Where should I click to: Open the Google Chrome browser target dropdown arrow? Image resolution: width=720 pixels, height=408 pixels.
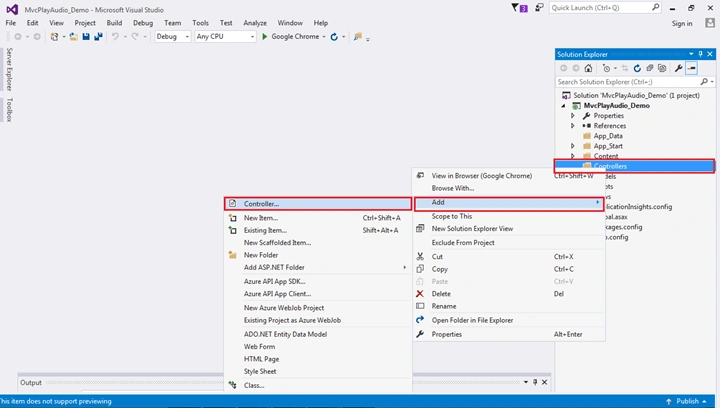324,37
